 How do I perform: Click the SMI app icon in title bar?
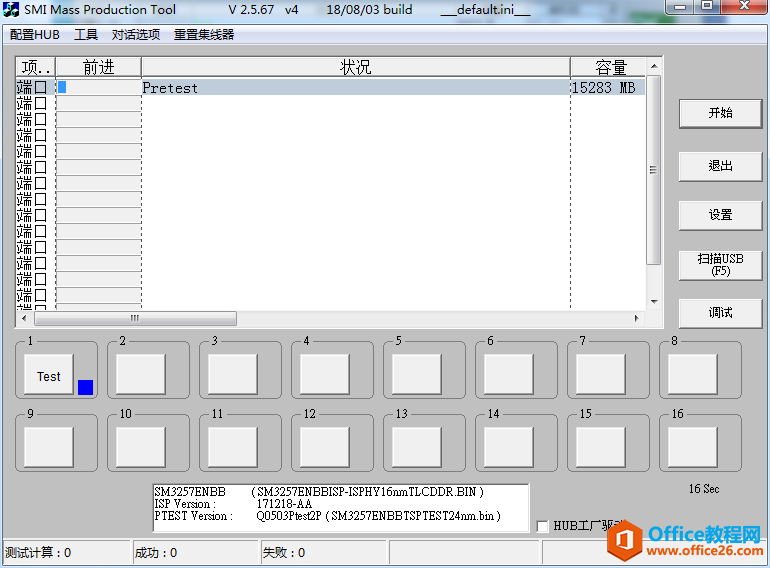click(11, 9)
